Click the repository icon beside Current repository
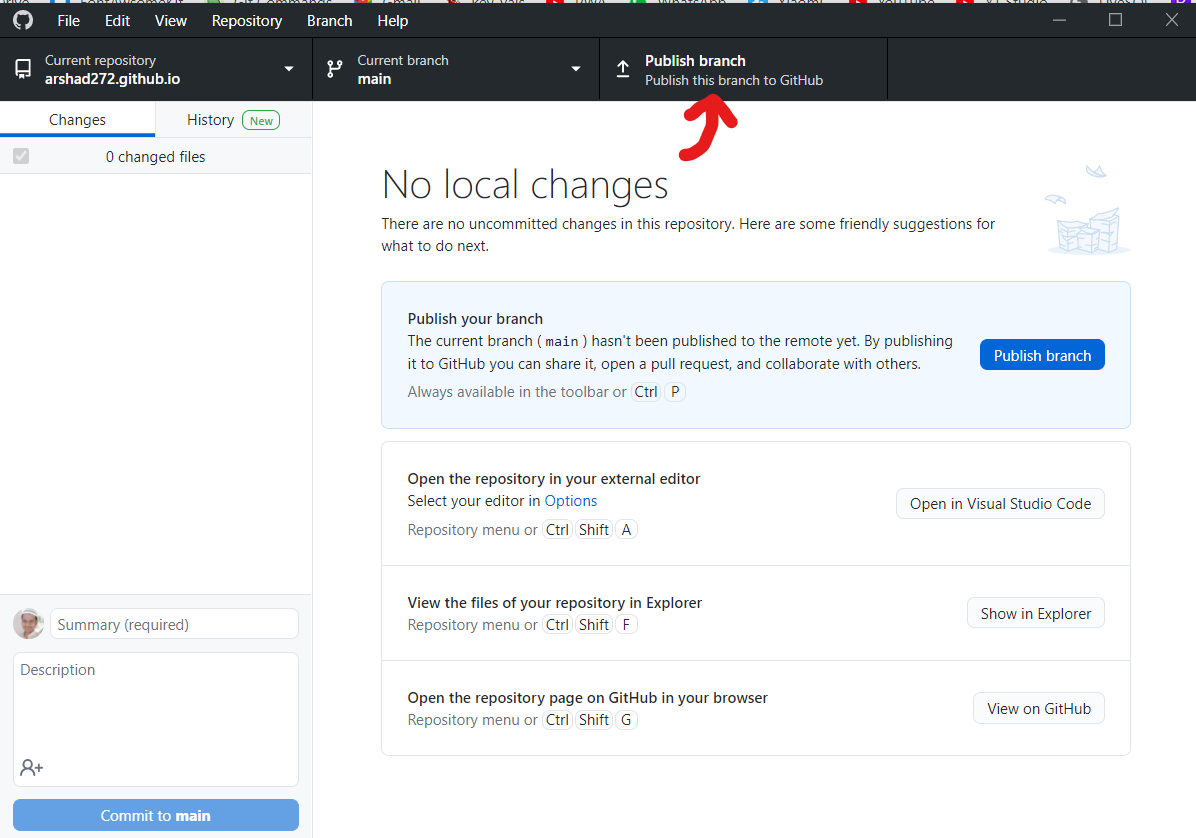The image size is (1196, 838). pos(23,69)
